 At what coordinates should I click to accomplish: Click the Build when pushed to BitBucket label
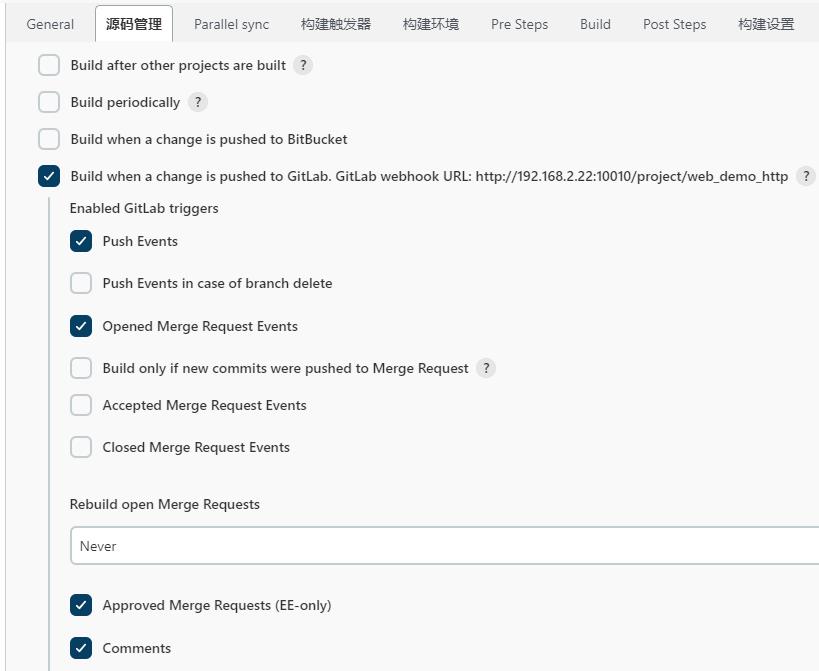point(209,139)
